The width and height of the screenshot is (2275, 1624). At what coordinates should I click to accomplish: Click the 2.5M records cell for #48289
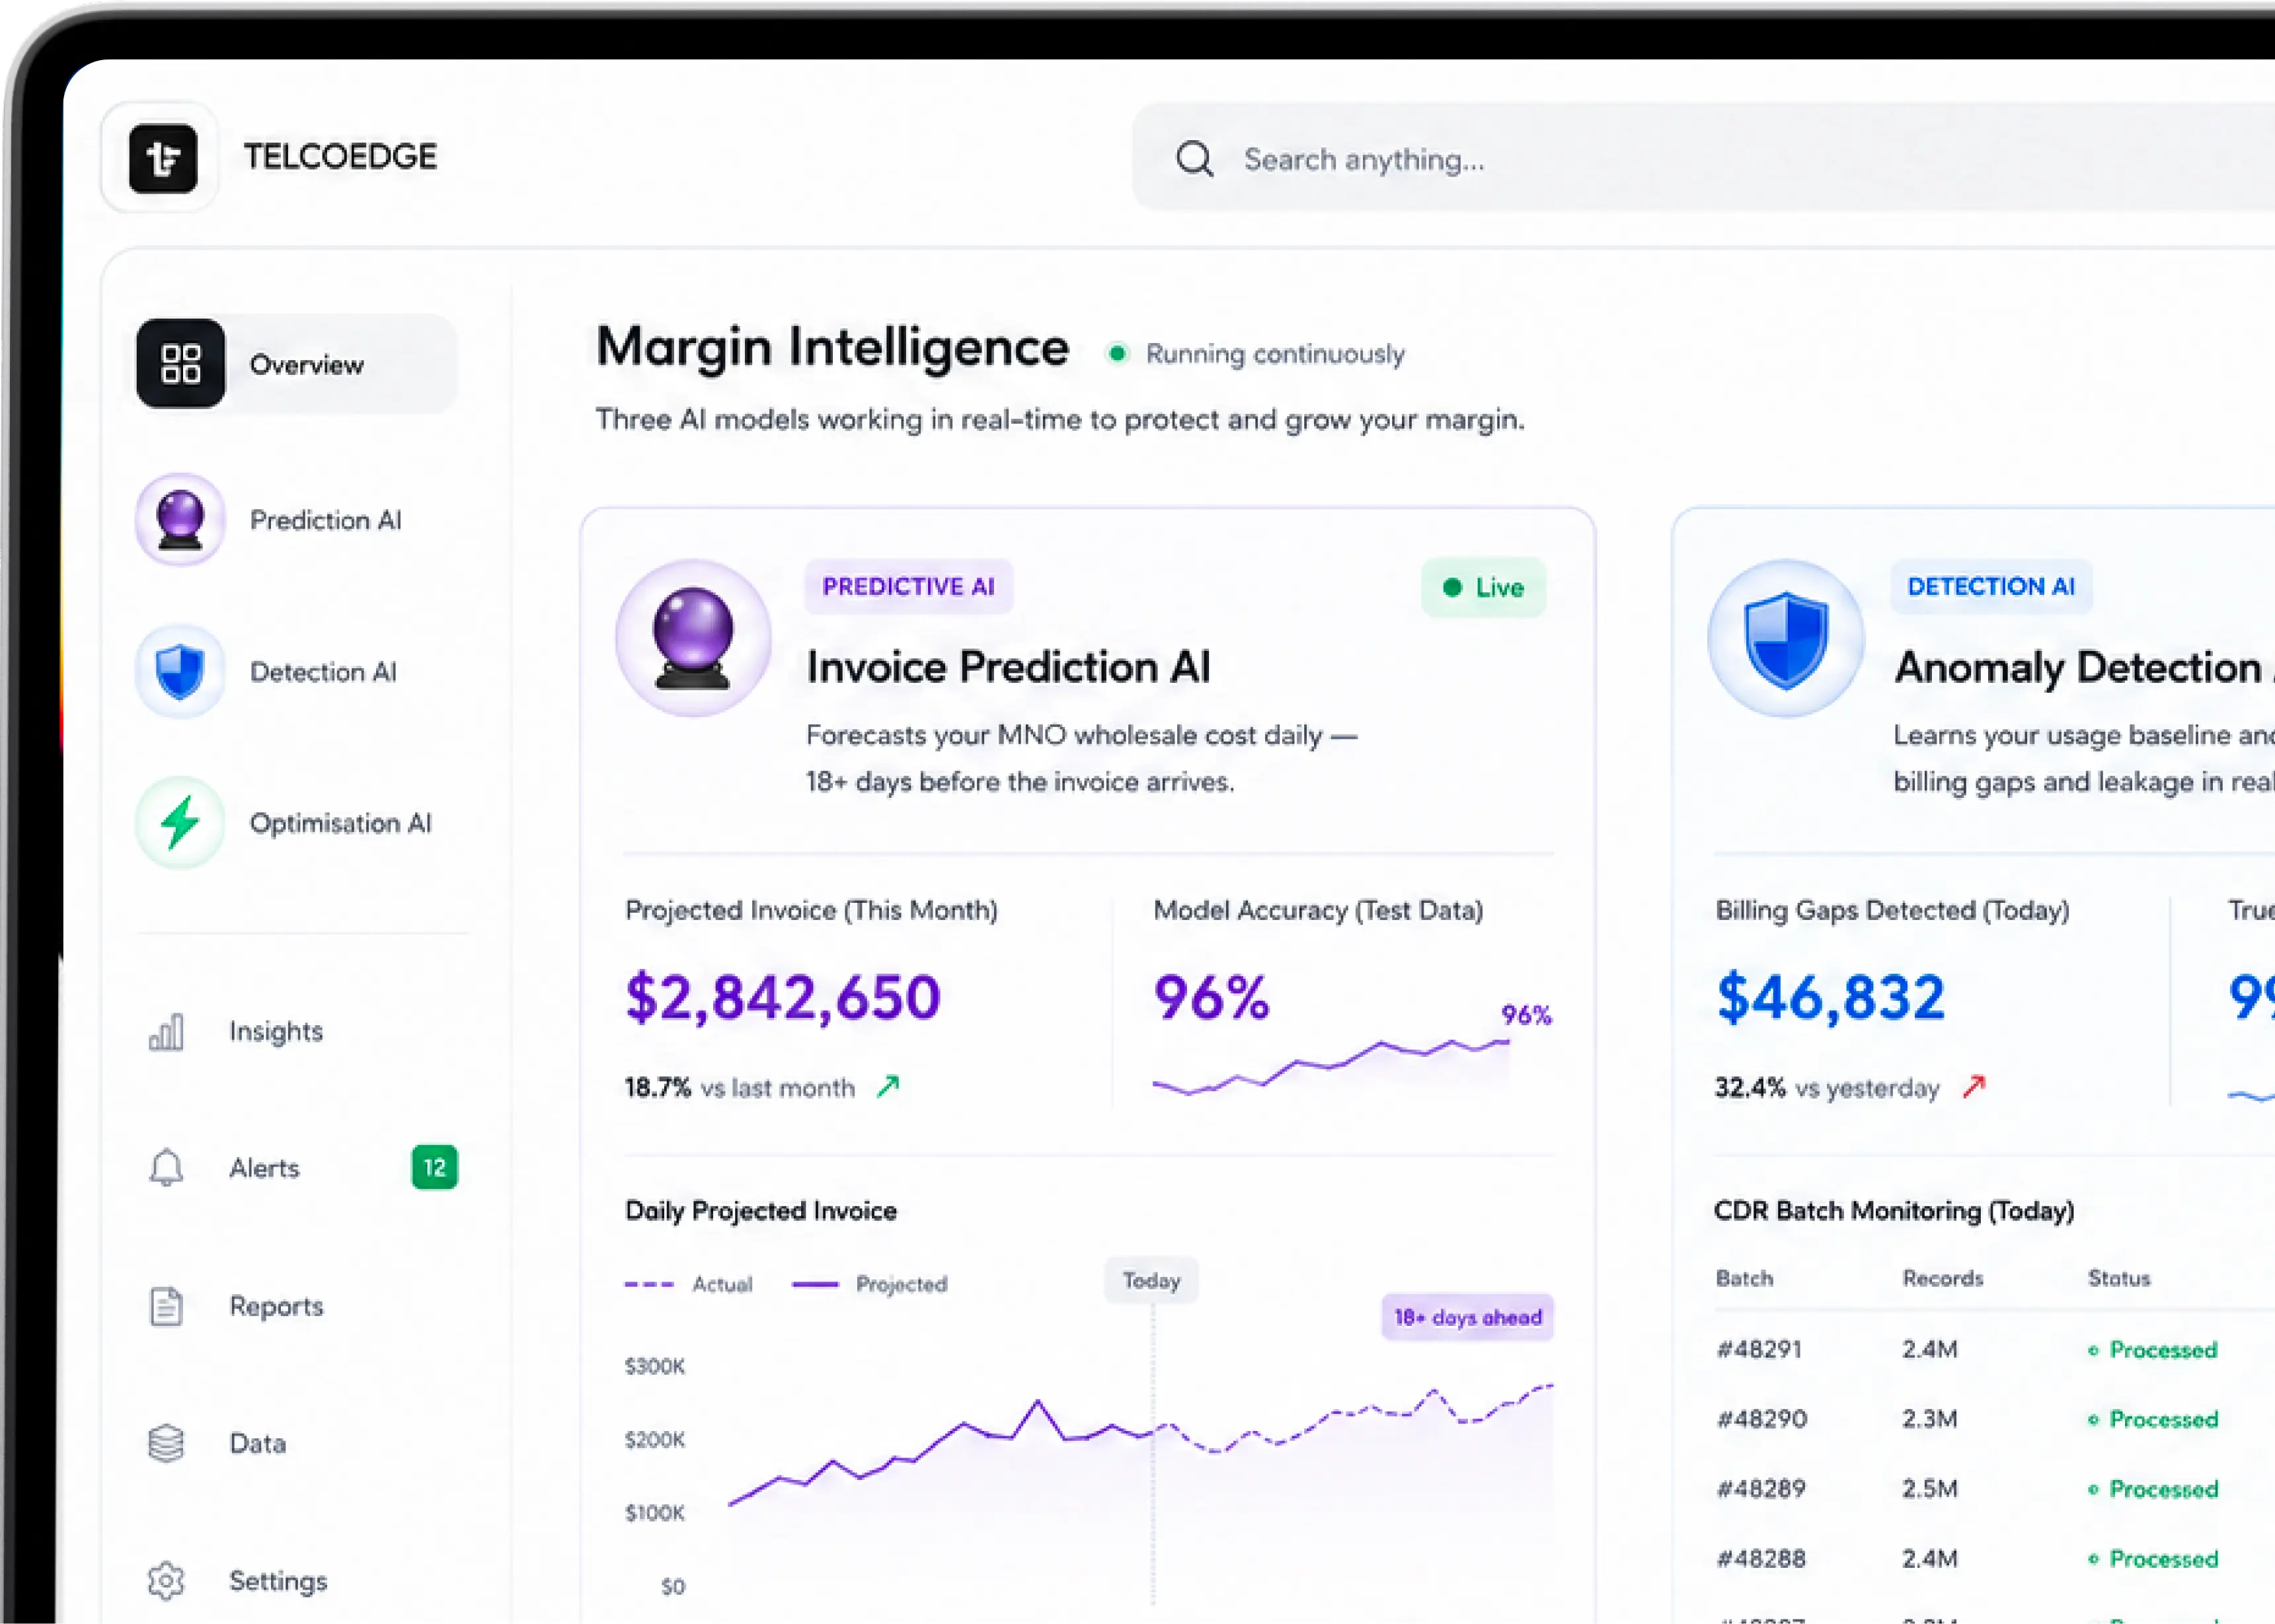click(1930, 1489)
